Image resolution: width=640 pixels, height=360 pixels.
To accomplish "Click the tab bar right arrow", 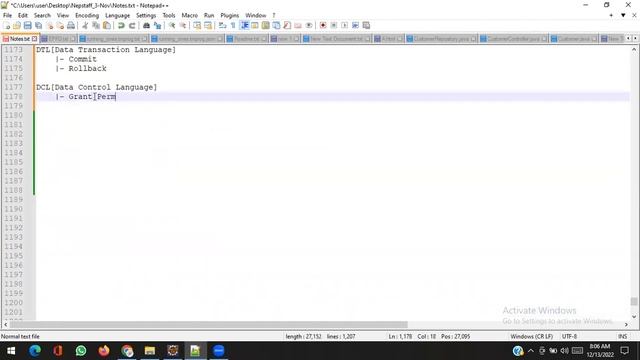I will click(635, 38).
